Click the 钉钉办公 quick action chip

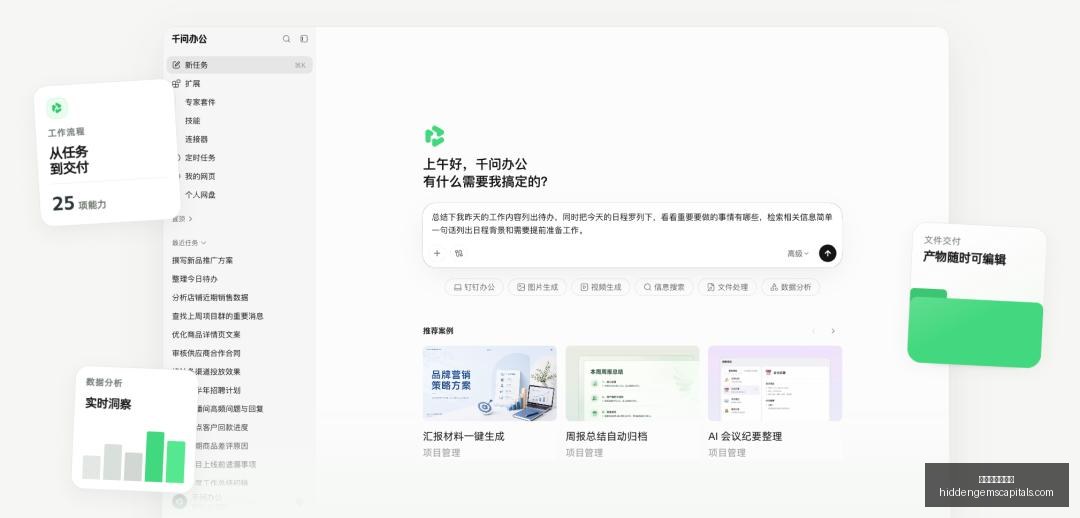[x=474, y=287]
